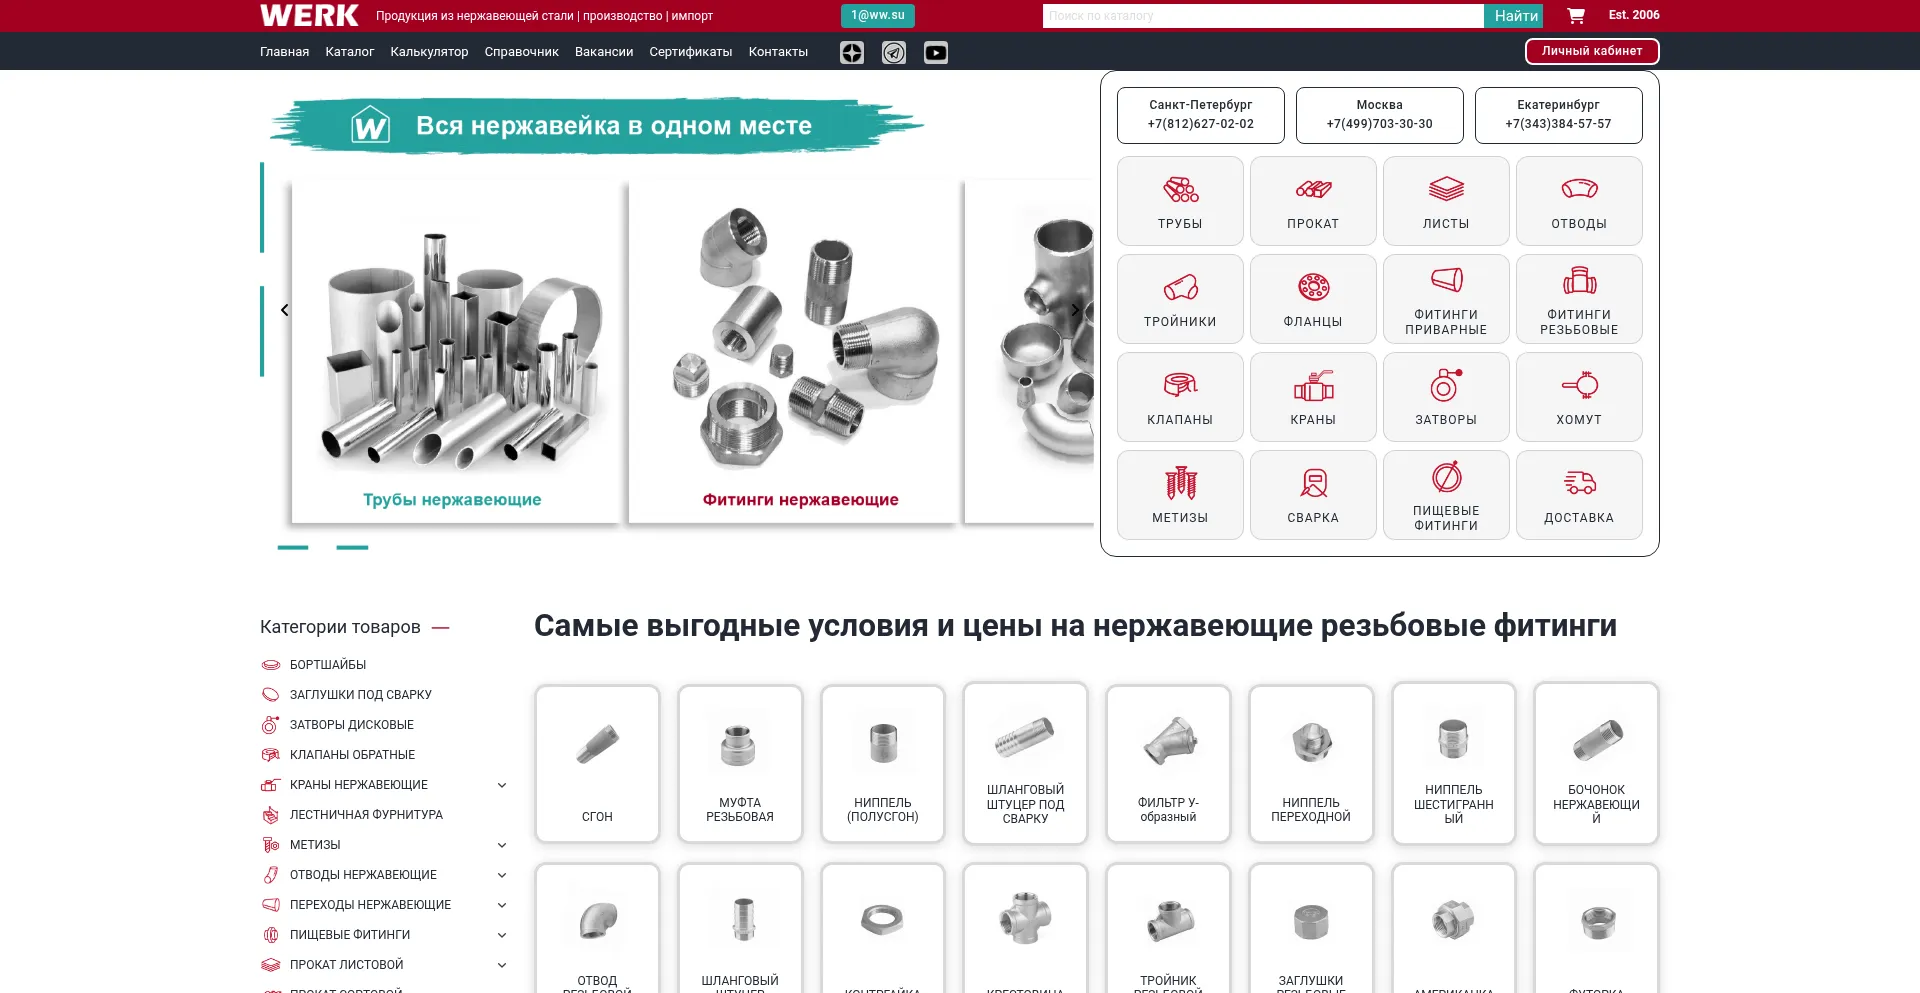Open the YouTube channel icon

(935, 53)
